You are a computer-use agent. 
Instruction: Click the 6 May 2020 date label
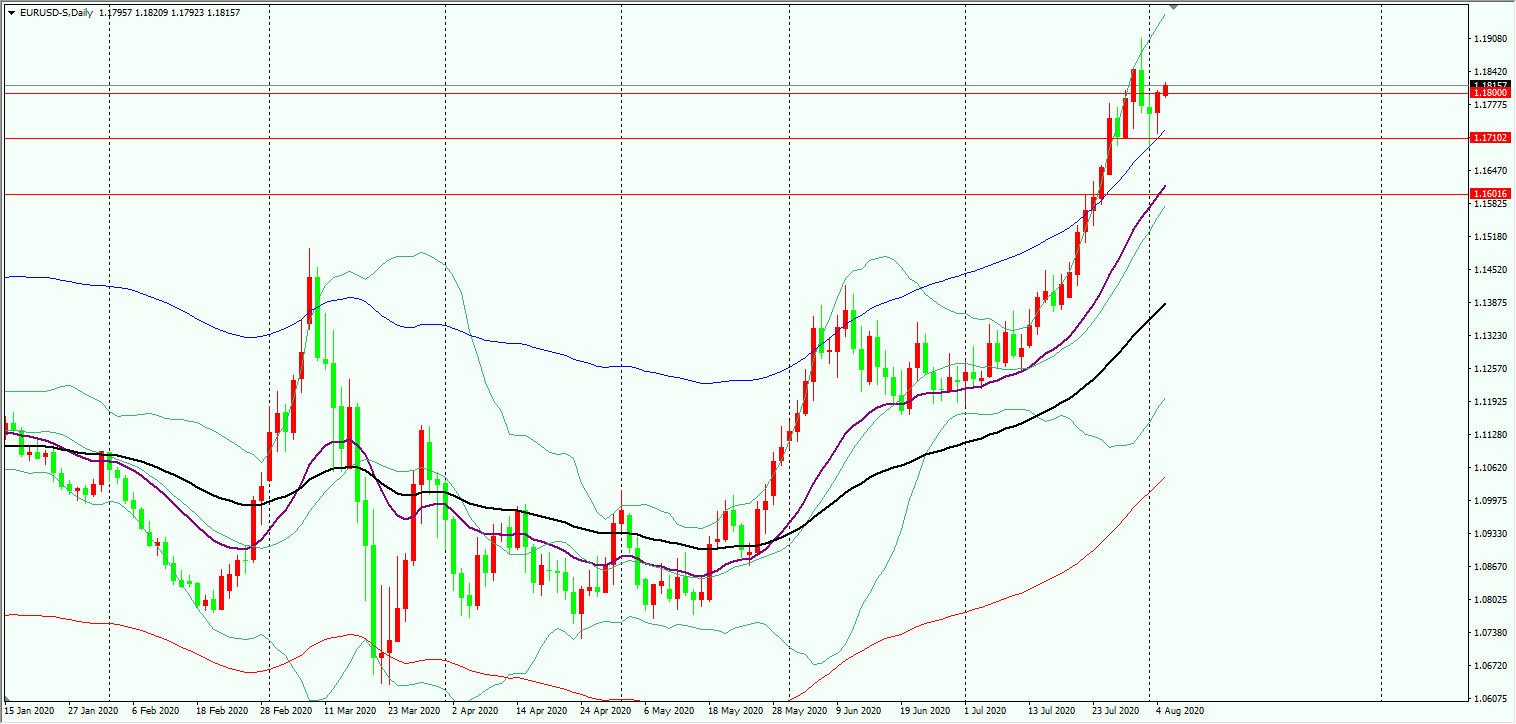coord(668,711)
